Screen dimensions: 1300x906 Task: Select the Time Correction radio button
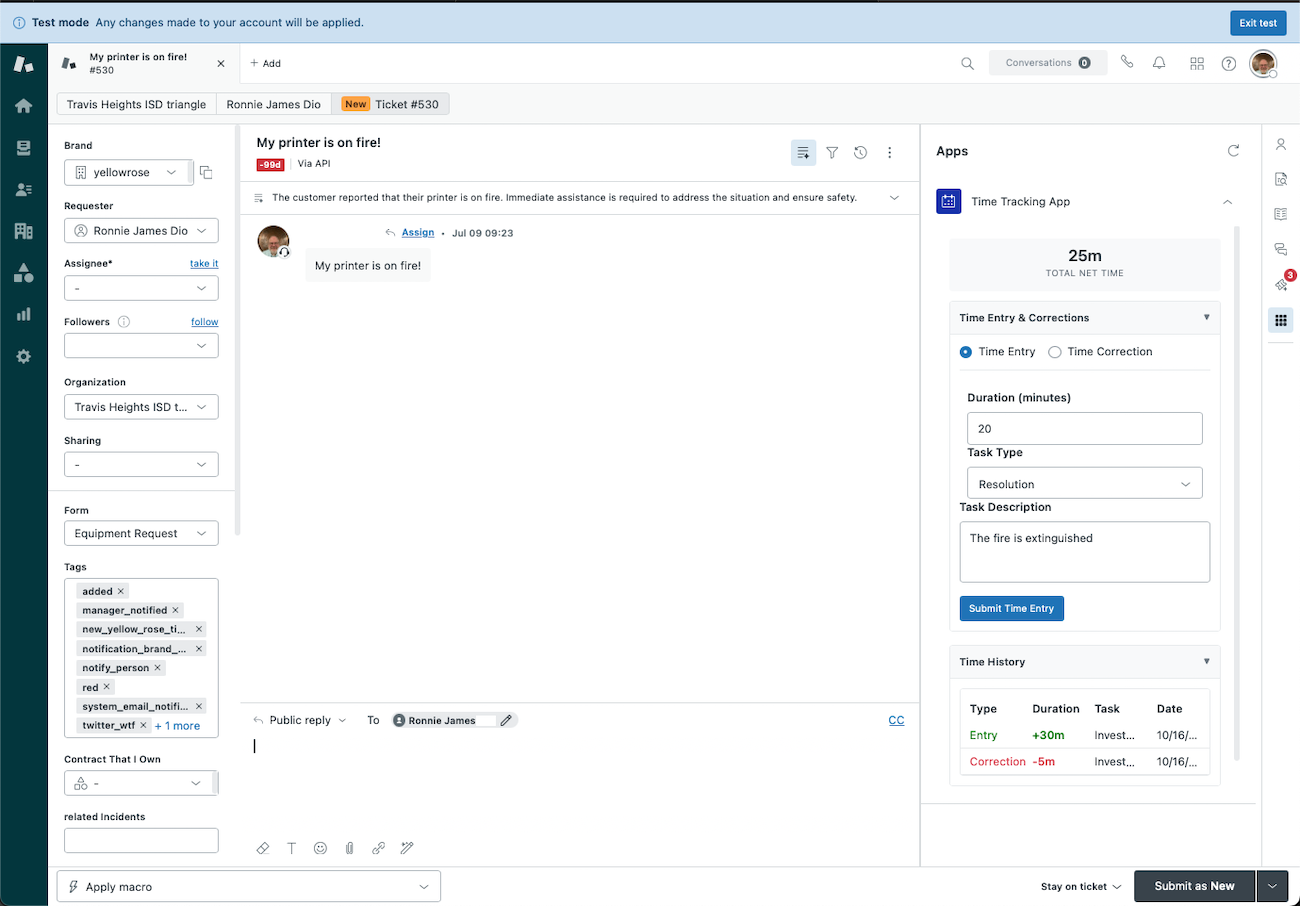click(1055, 351)
